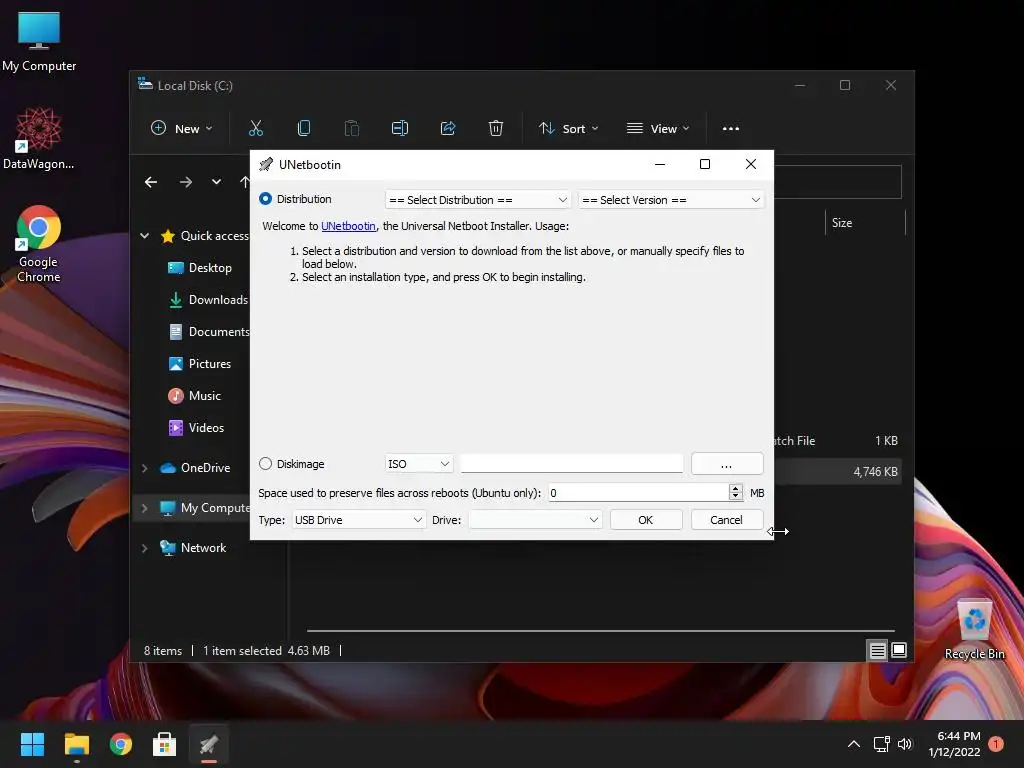
Task: Open Documents in Explorer sidebar
Action: coord(208,332)
